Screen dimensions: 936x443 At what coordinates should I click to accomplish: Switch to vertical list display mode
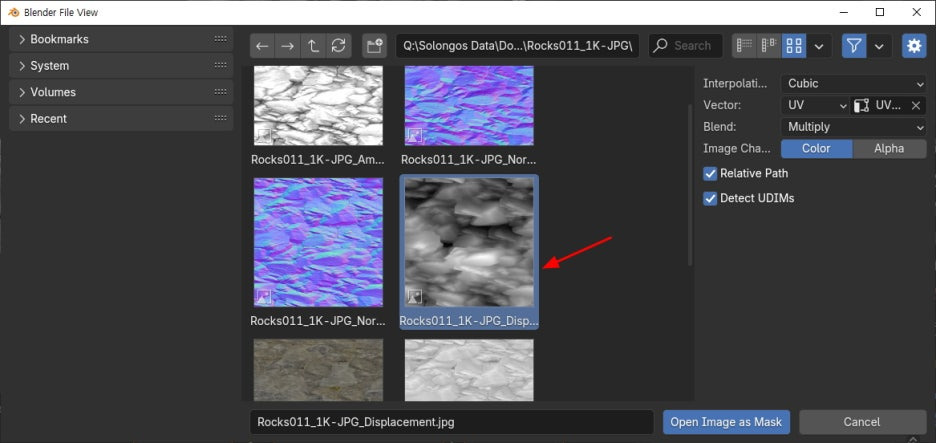point(744,46)
